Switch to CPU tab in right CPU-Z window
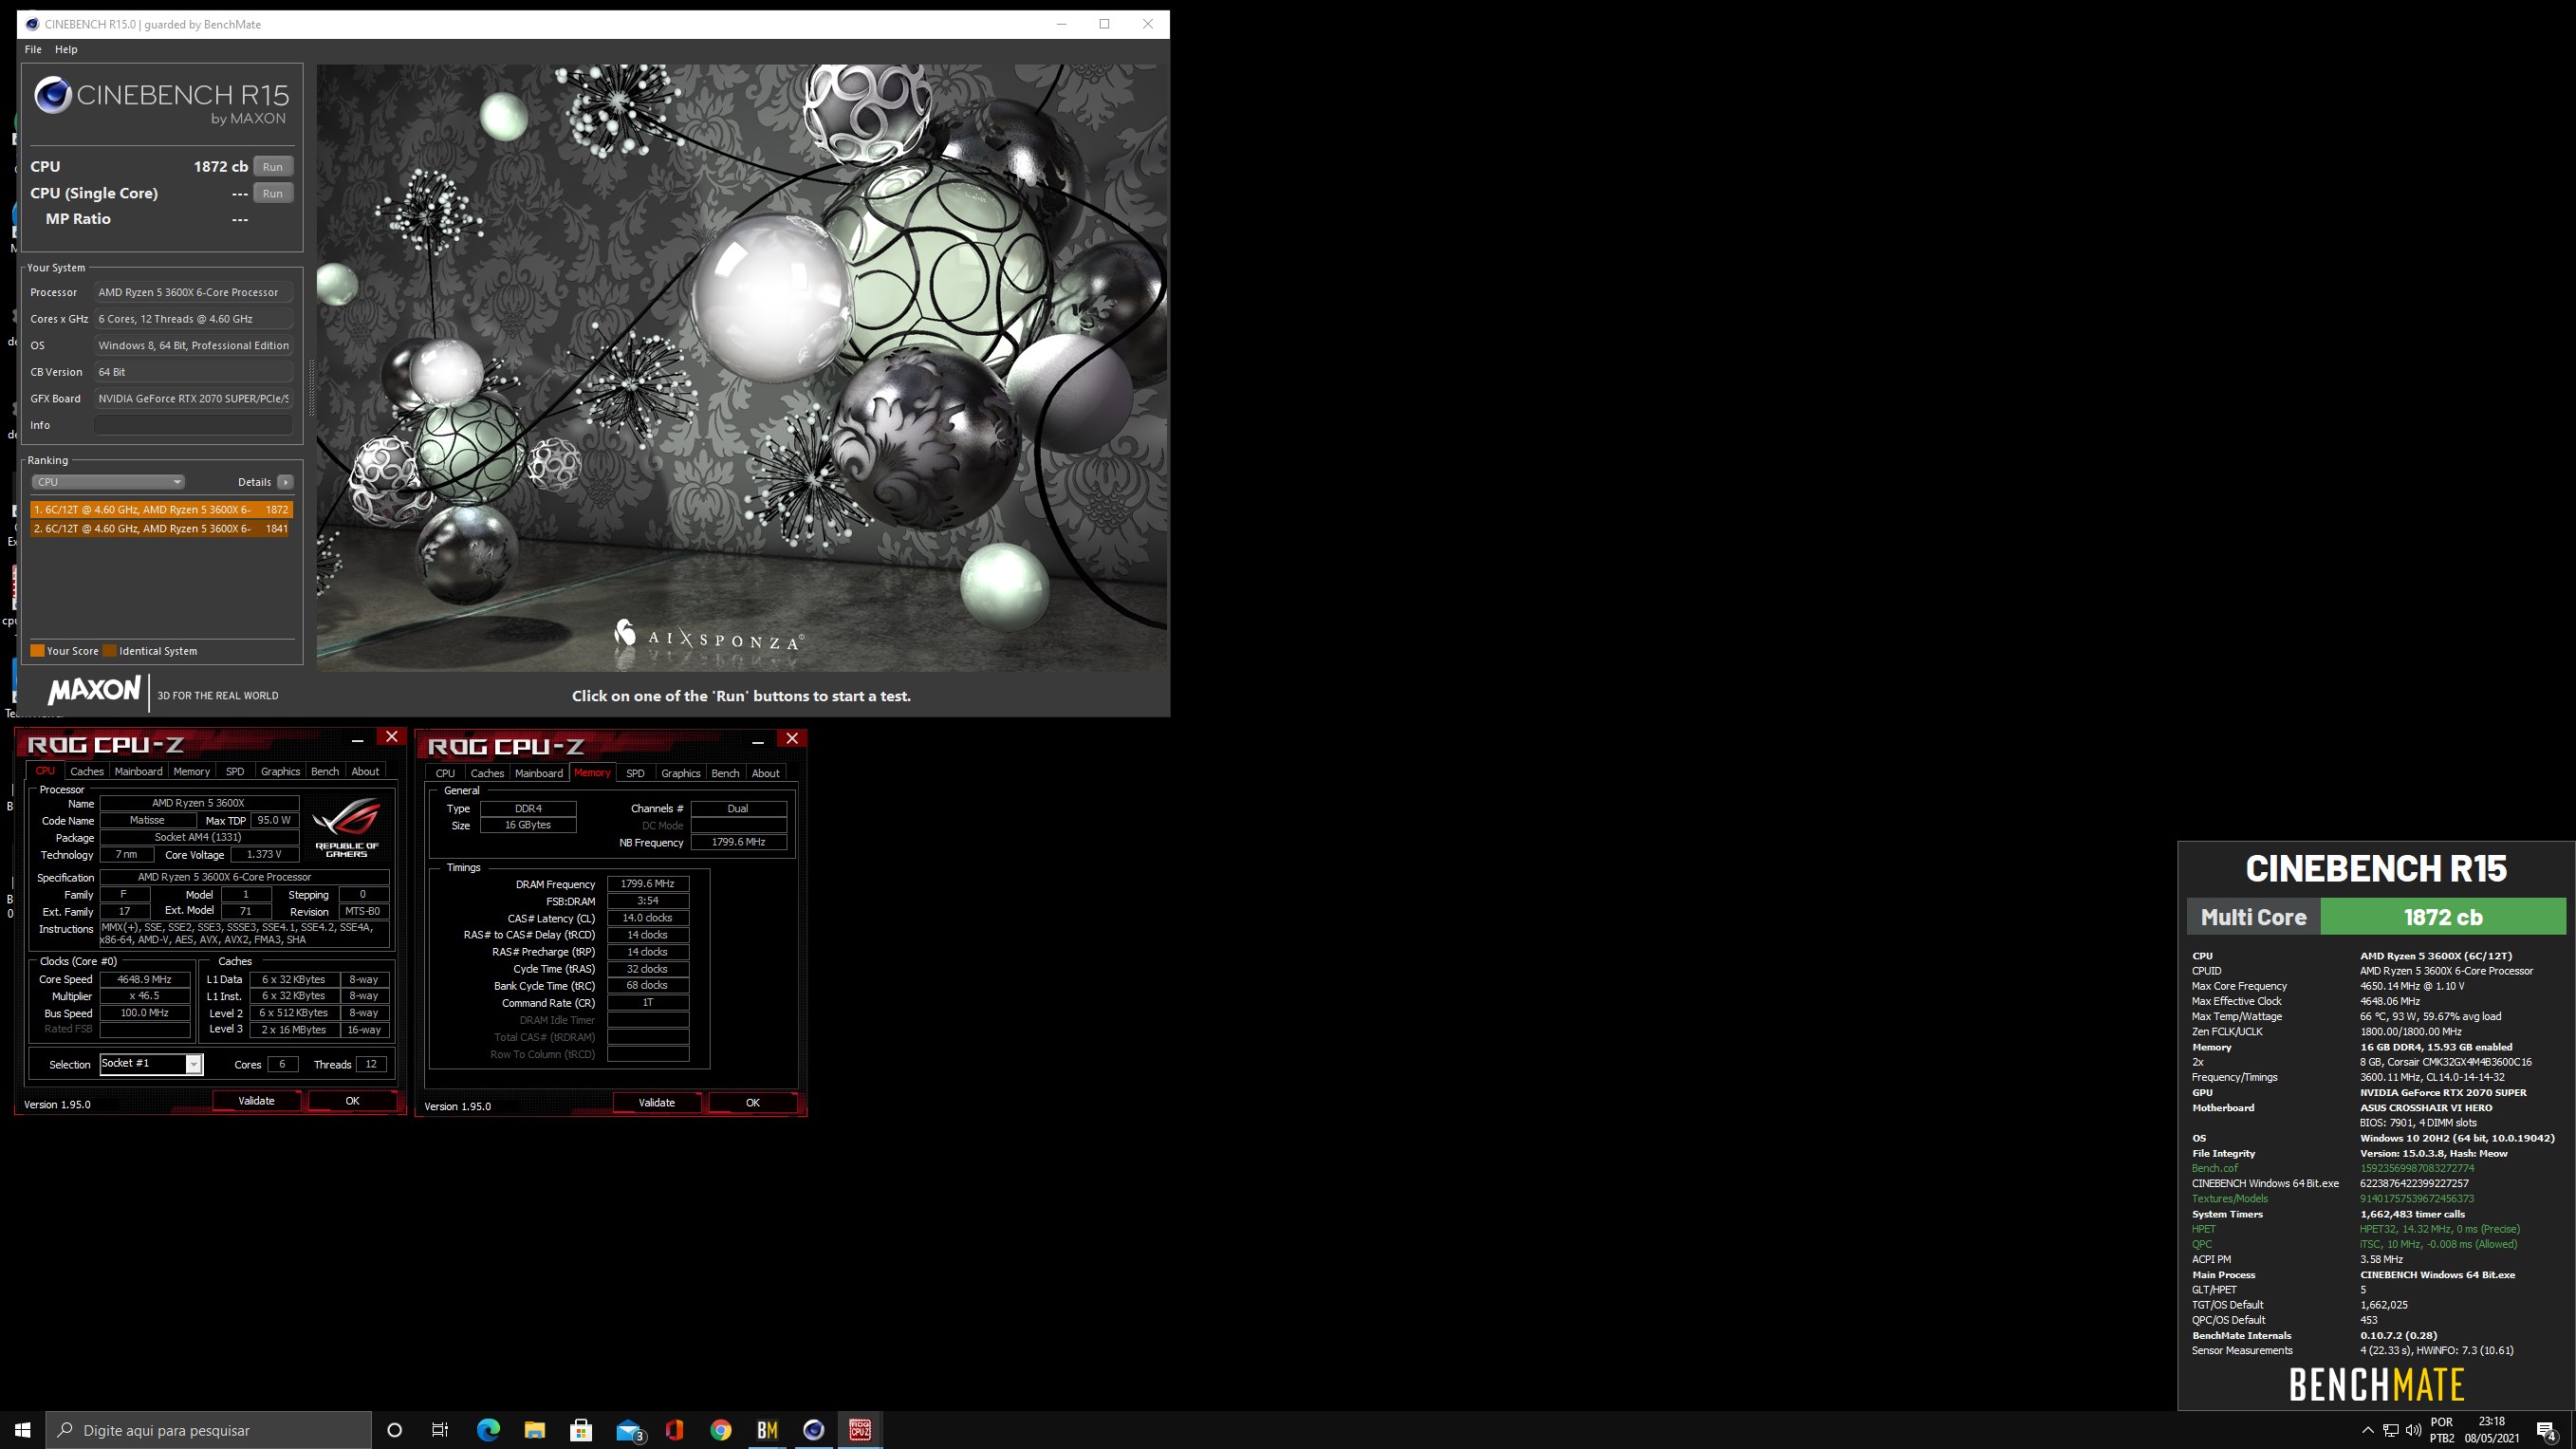Screen dimensions: 2576x1449 (445, 773)
